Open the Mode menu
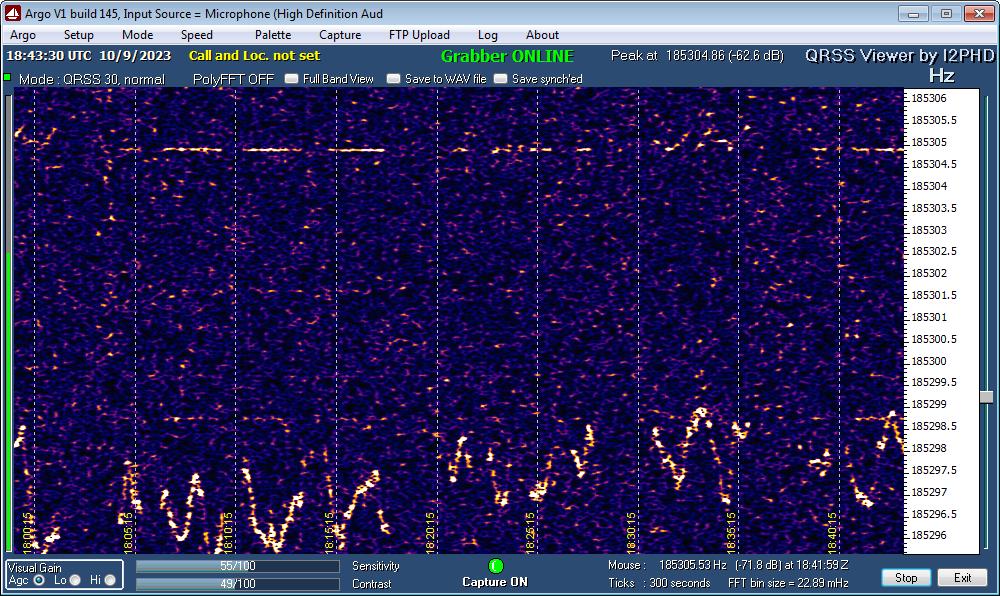1000x596 pixels. [x=137, y=35]
